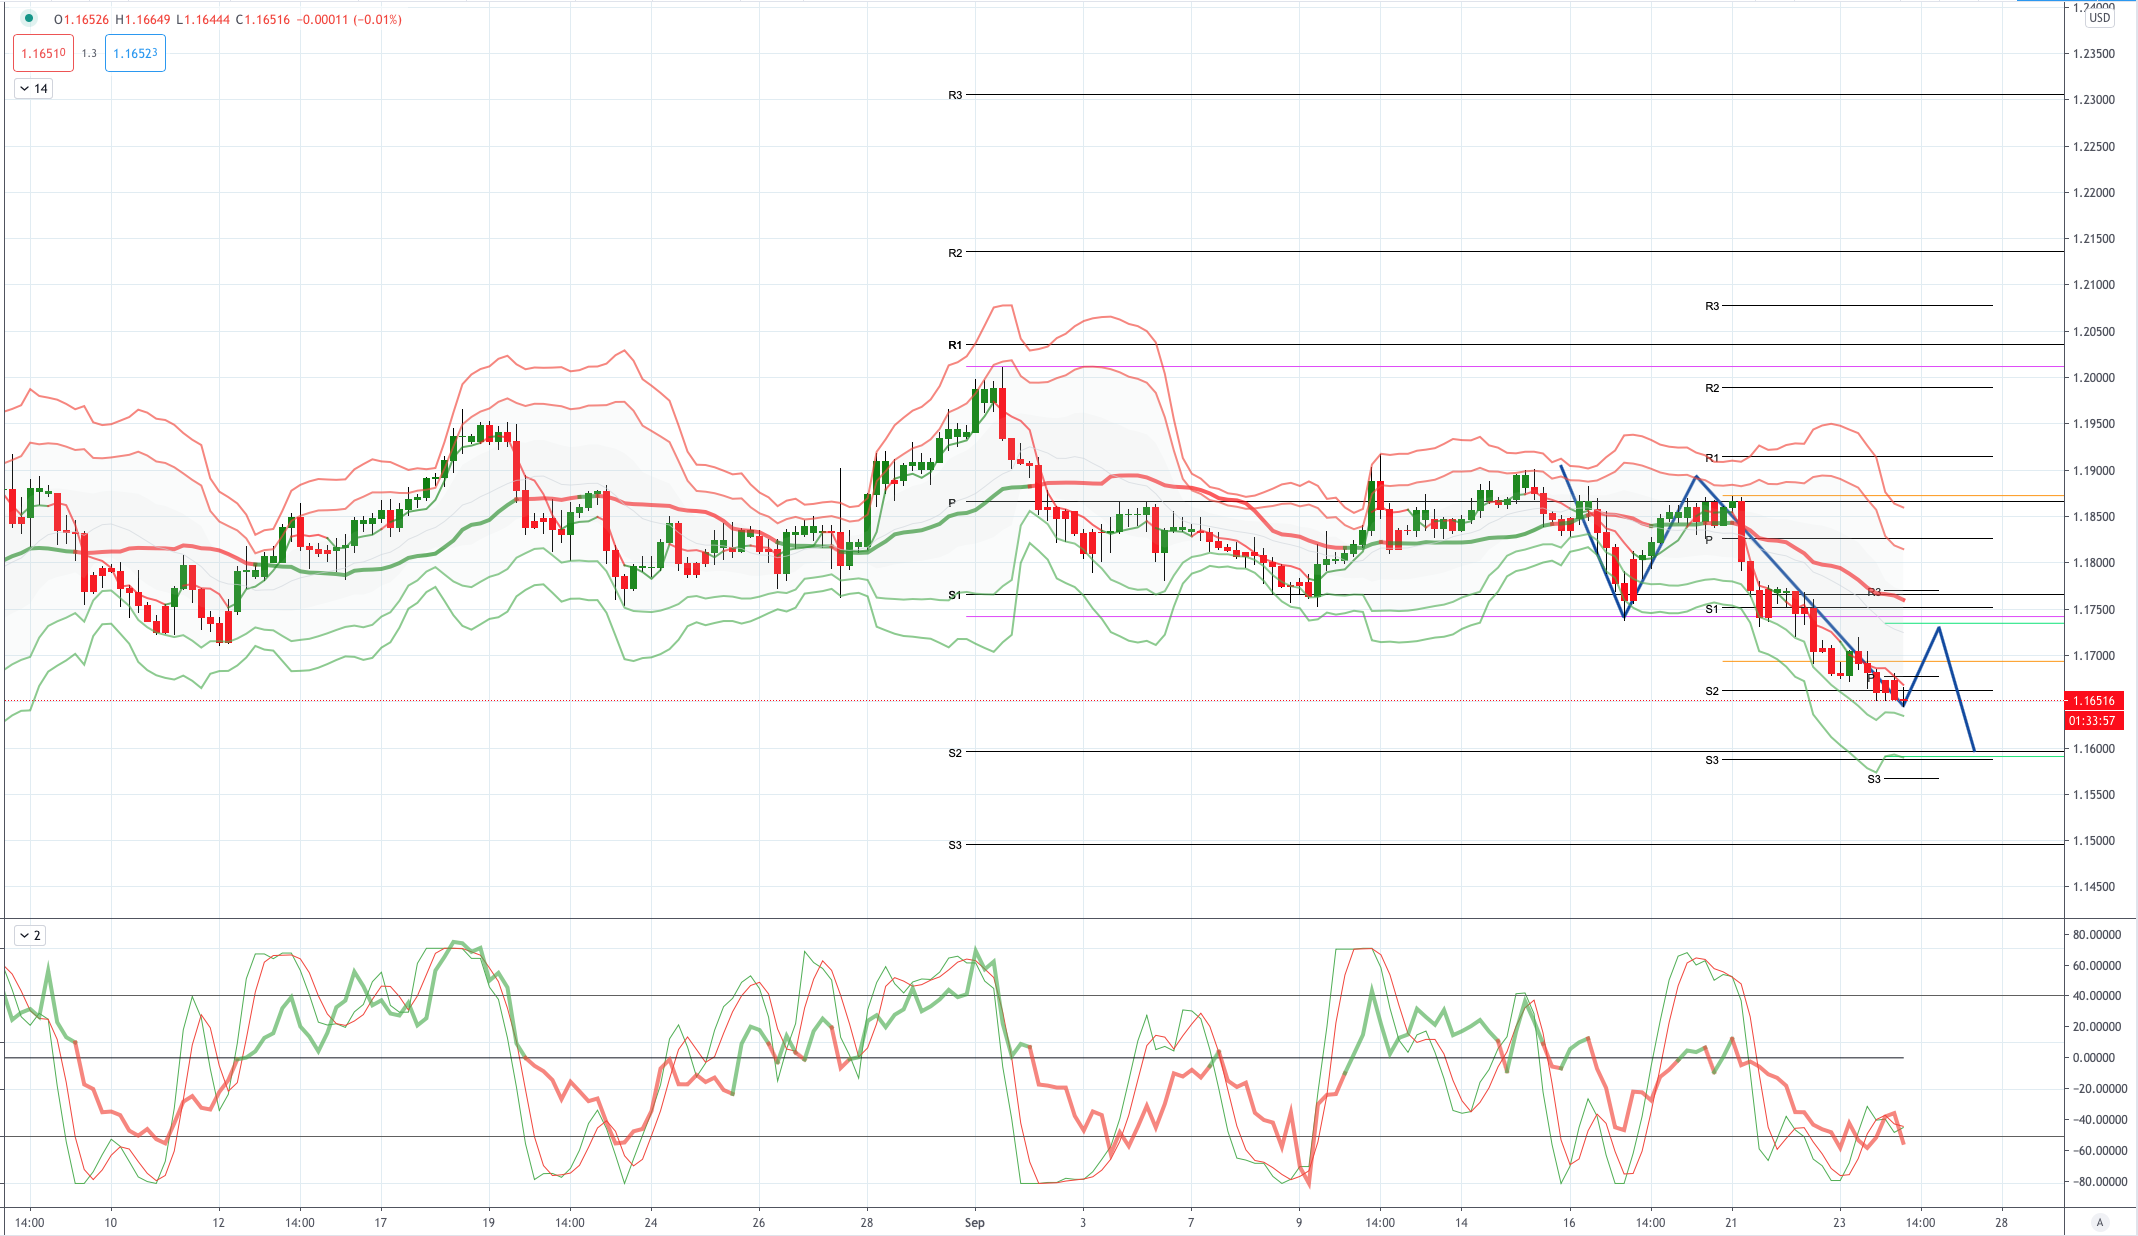Viewport: 2138px width, 1236px height.
Task: Click the date 17 on time axis
Action: coord(381,1222)
